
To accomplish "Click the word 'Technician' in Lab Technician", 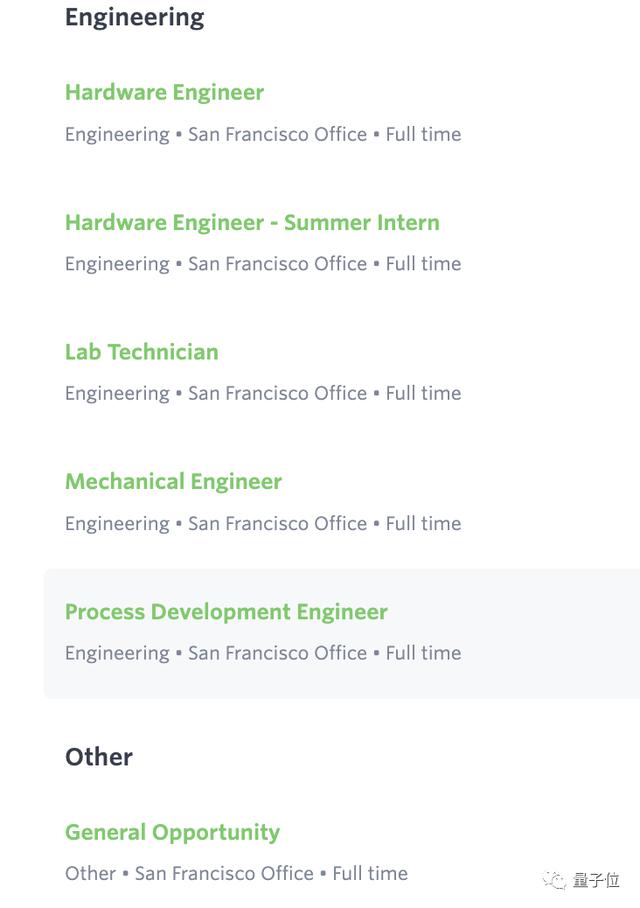I will [163, 352].
